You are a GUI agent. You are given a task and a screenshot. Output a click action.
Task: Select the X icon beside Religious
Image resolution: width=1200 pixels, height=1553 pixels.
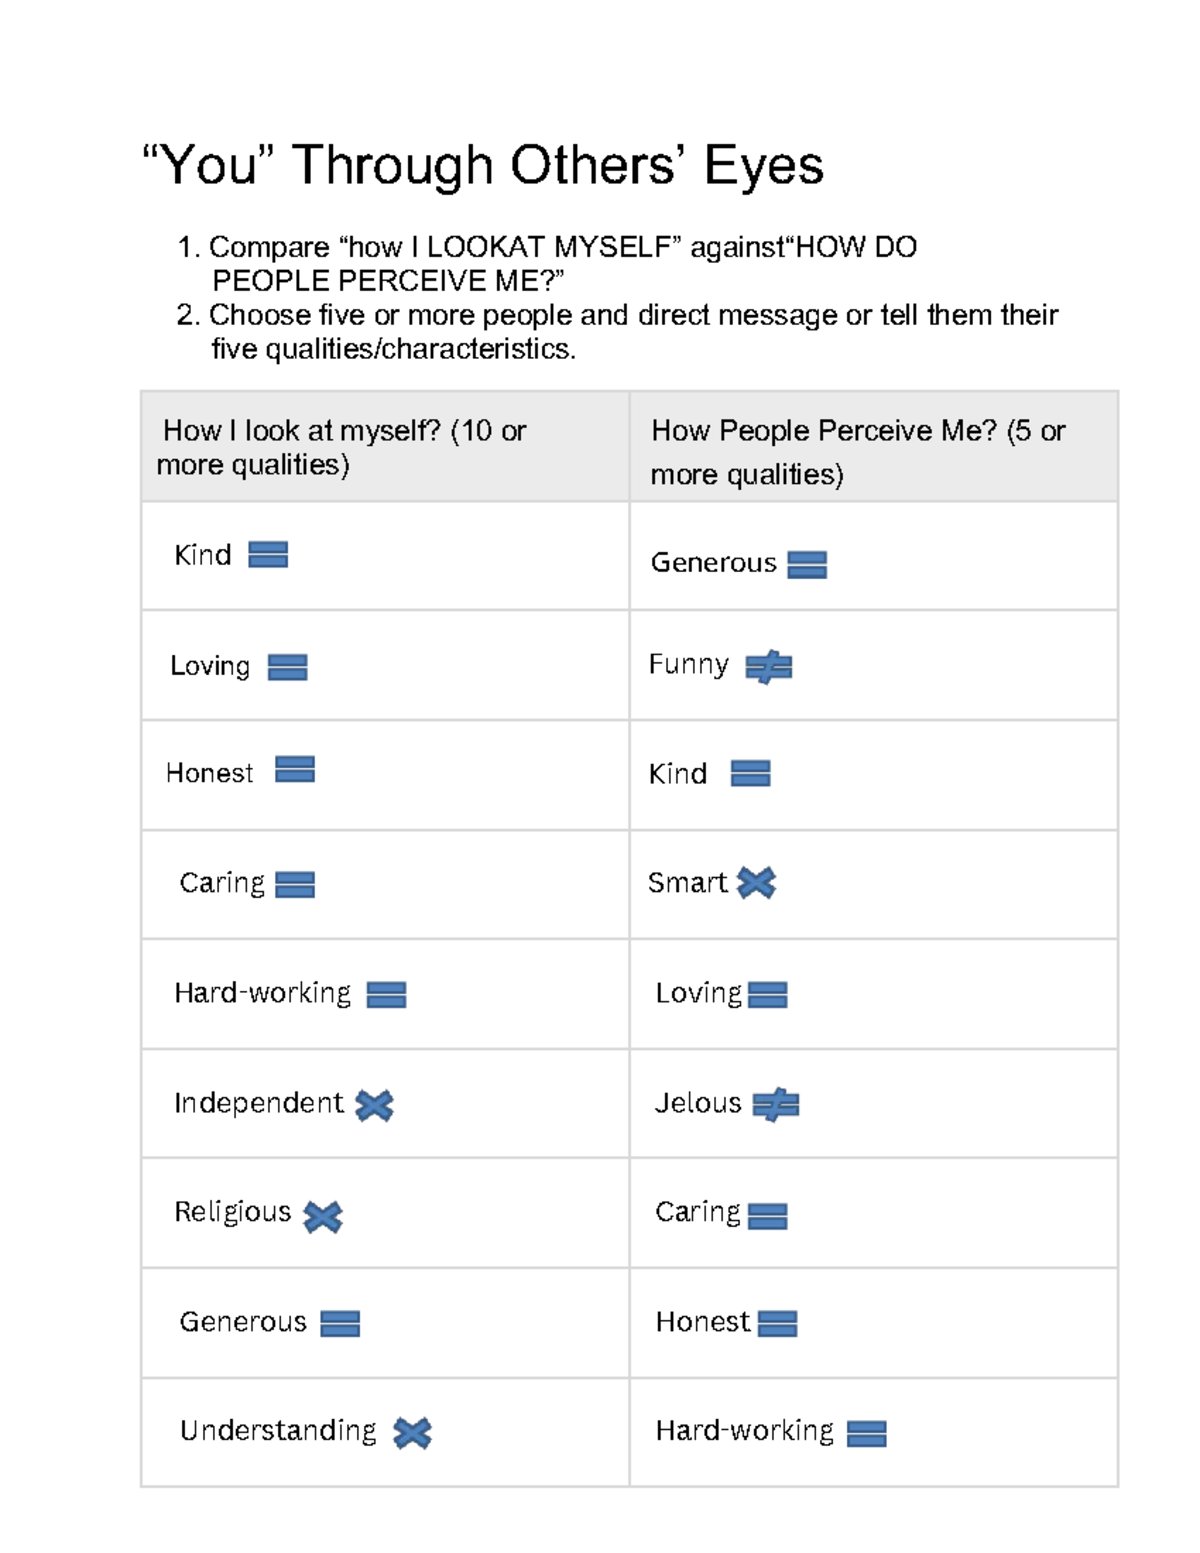coord(323,1216)
